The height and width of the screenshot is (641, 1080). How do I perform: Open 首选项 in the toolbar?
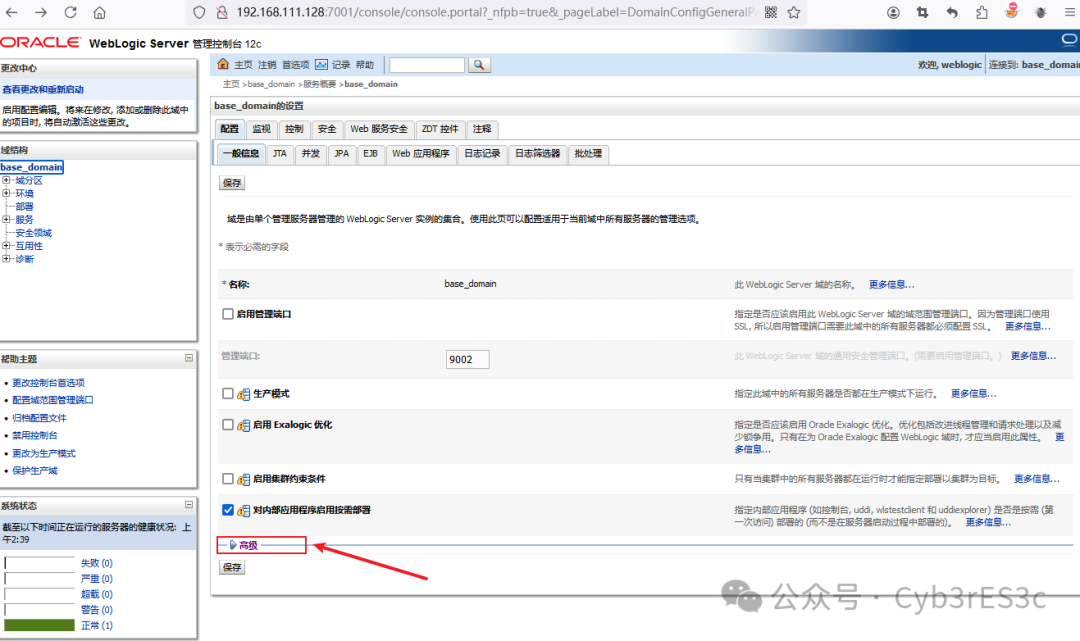(x=295, y=65)
